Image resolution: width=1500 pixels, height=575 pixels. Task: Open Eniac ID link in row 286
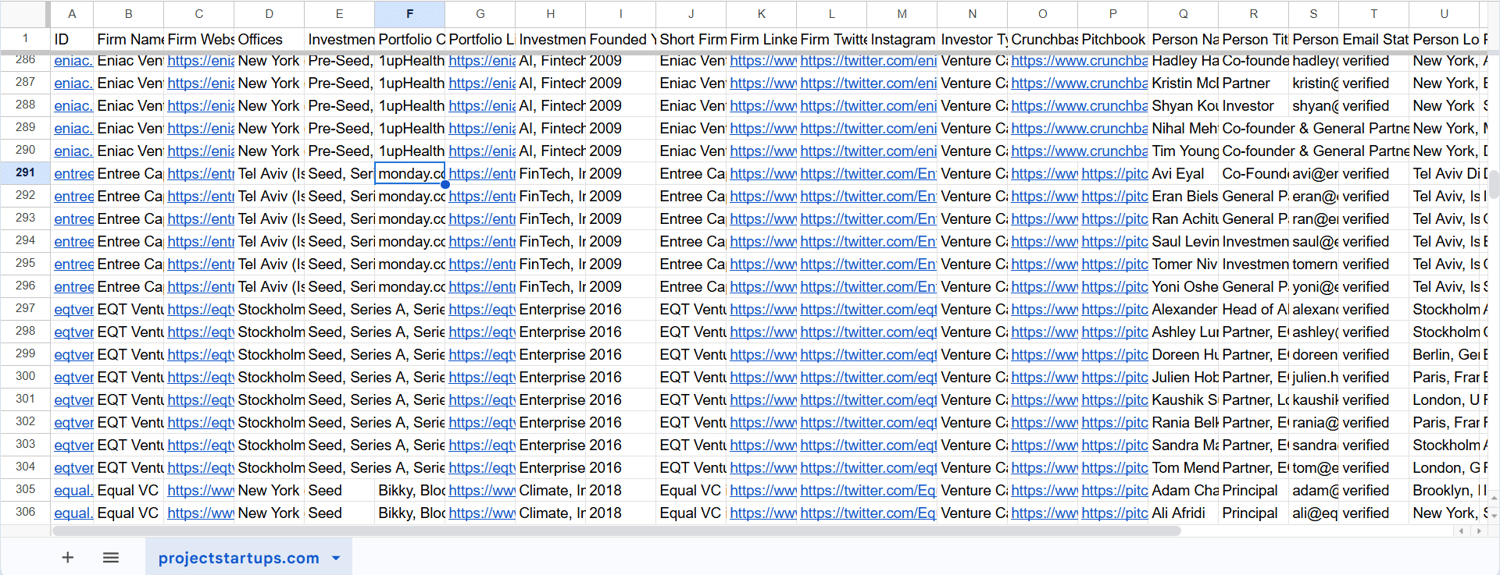(72, 60)
